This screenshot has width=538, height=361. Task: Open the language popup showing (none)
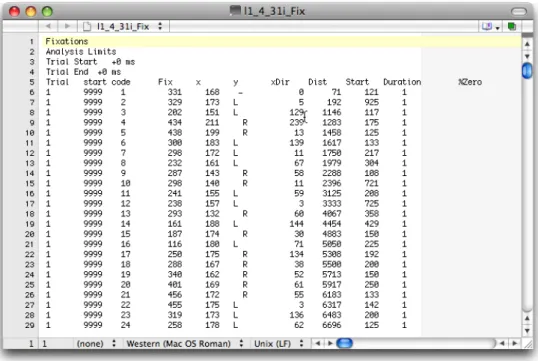(x=96, y=343)
